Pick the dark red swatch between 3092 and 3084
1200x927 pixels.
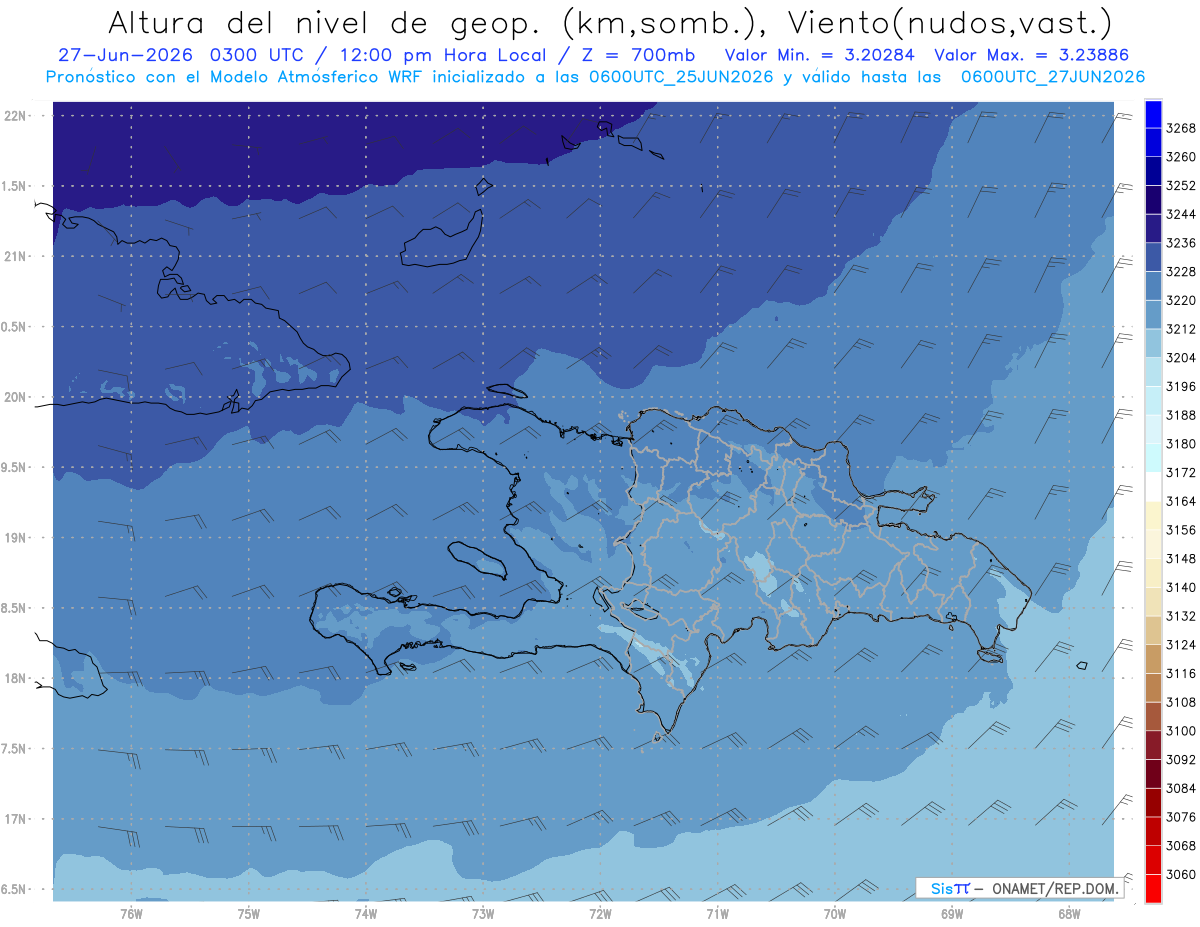point(1152,774)
